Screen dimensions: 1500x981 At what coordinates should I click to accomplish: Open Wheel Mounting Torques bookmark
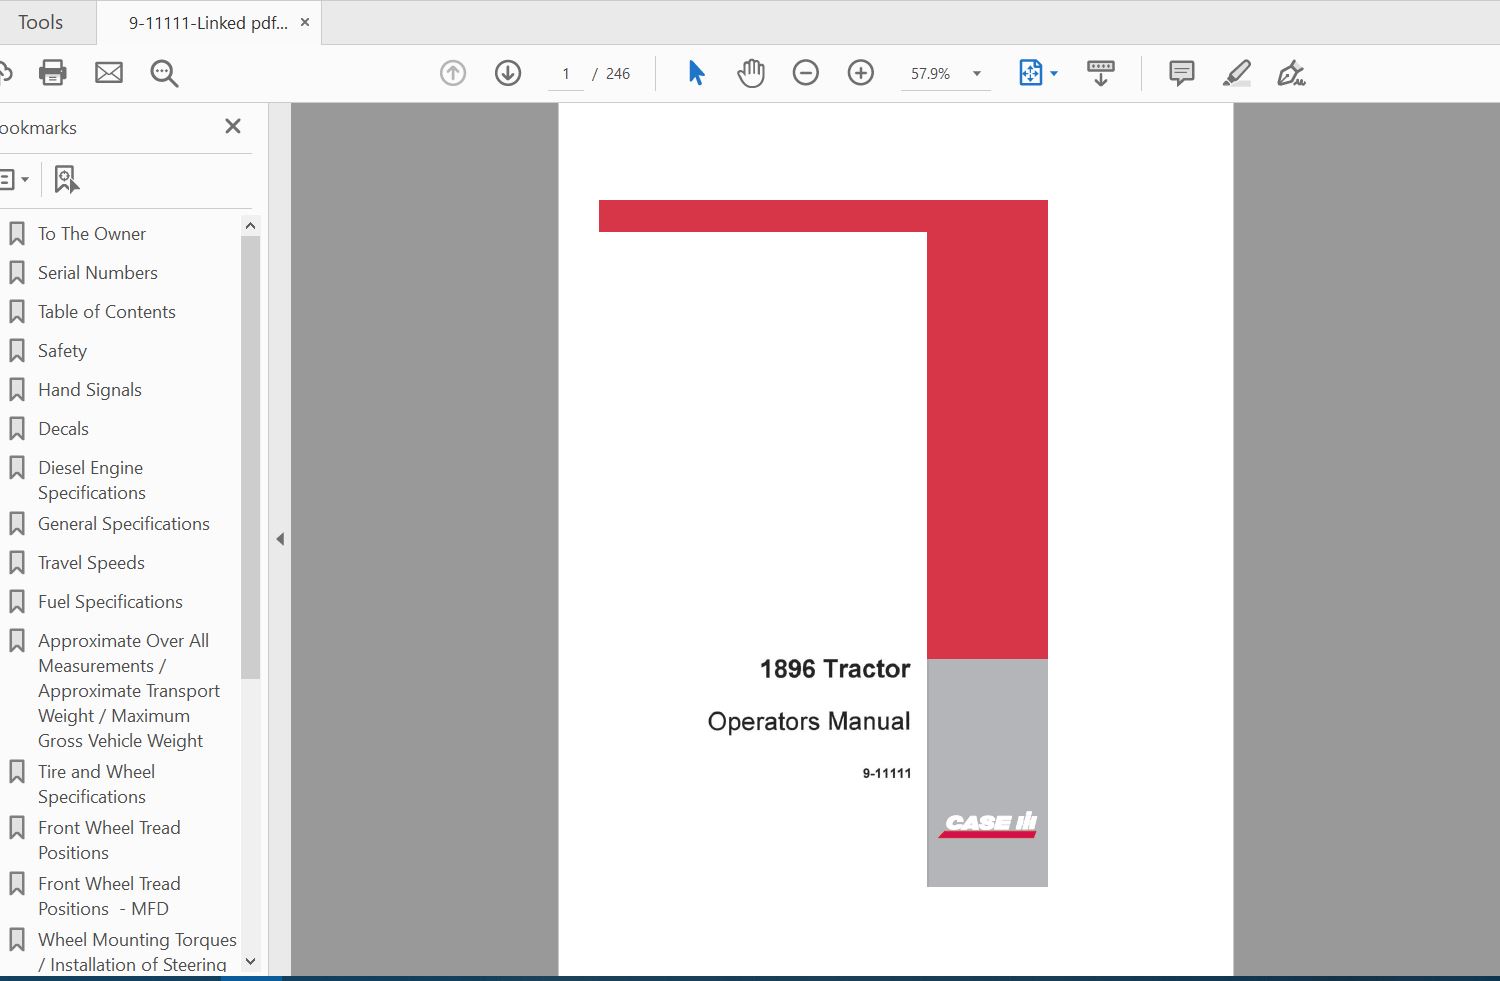pyautogui.click(x=137, y=952)
